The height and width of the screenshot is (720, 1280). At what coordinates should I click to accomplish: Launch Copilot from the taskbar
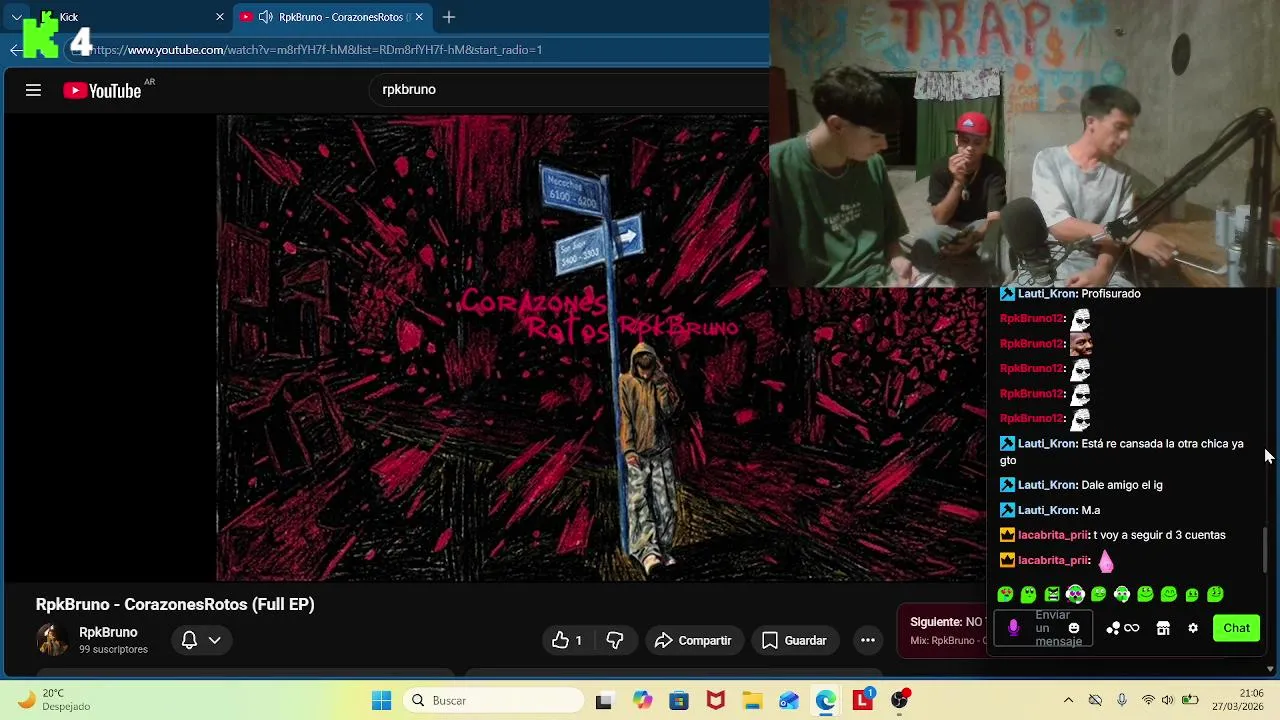[642, 701]
